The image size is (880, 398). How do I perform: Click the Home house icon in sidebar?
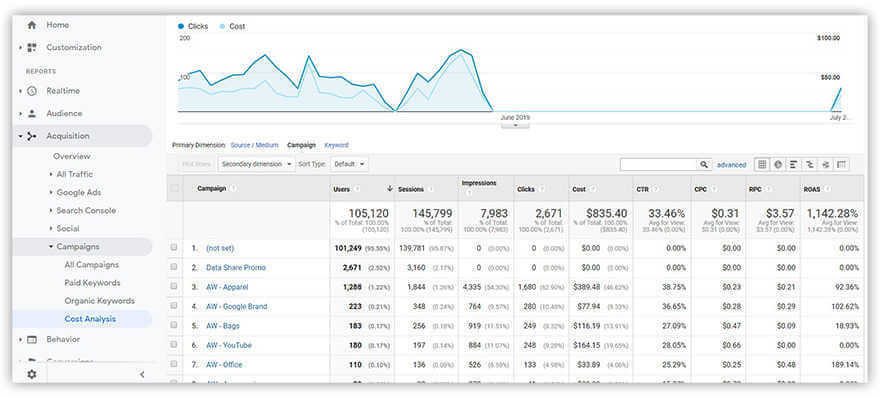32,25
